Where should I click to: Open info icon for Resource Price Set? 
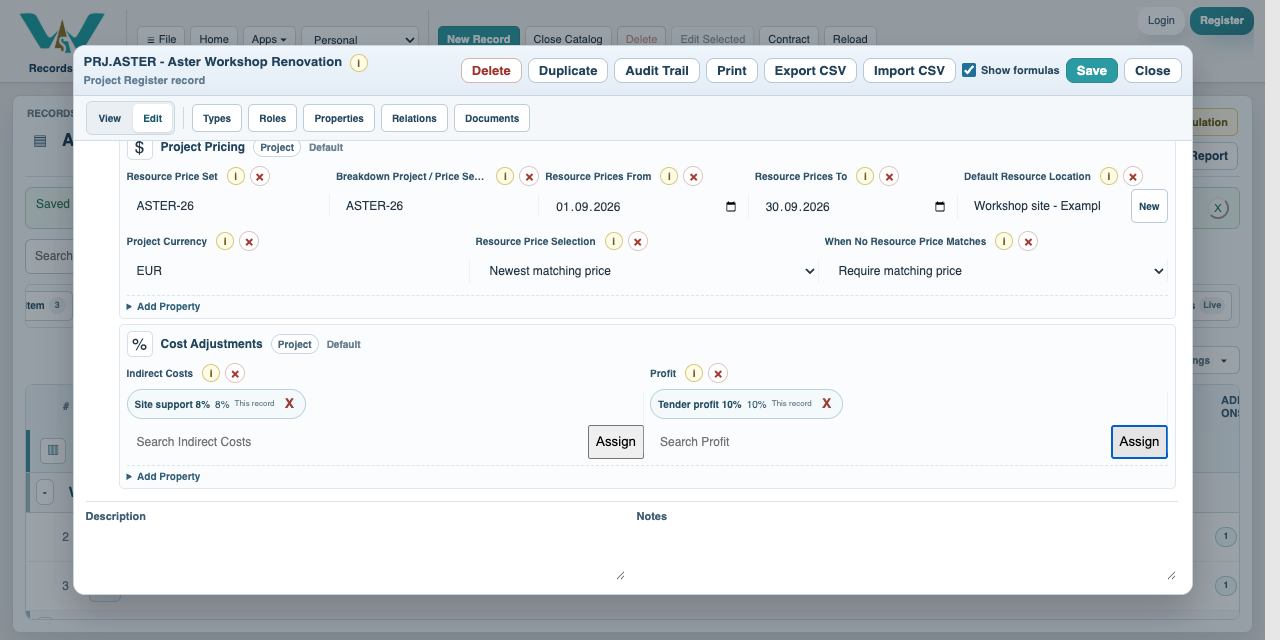(236, 177)
